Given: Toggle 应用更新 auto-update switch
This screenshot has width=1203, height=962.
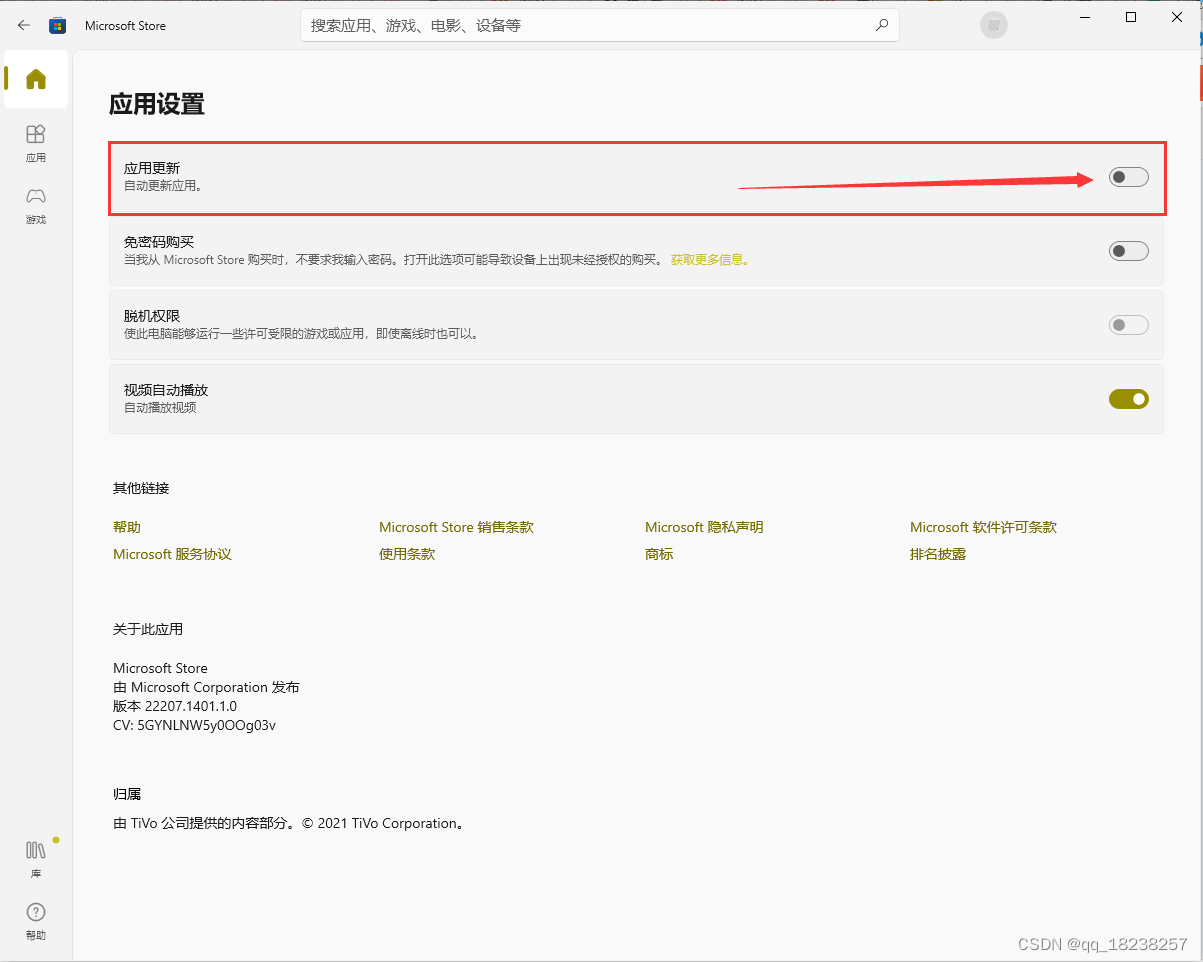Looking at the screenshot, I should point(1128,178).
